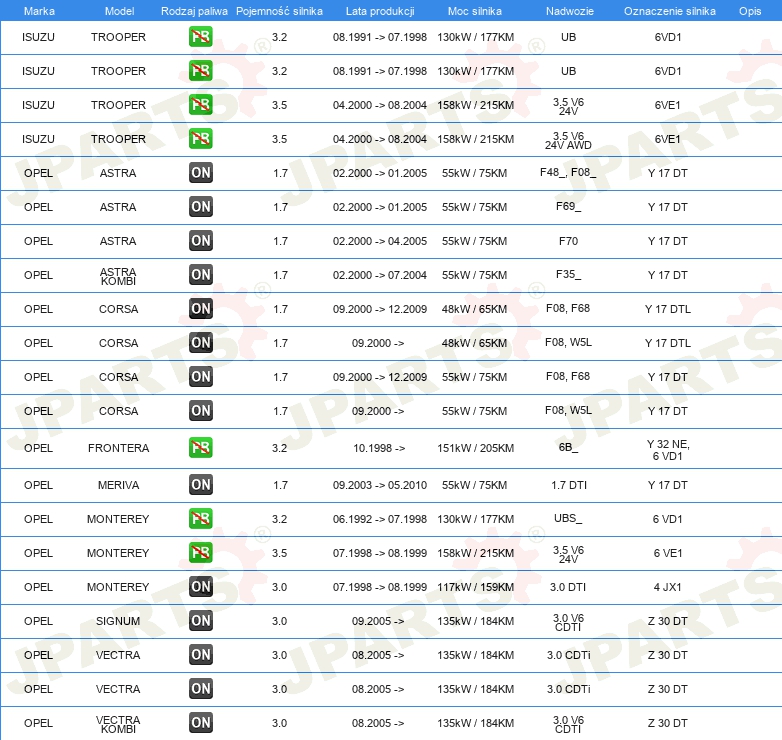Click the petrol icon in the Monterey 3.5 row
The width and height of the screenshot is (782, 740).
point(200,553)
